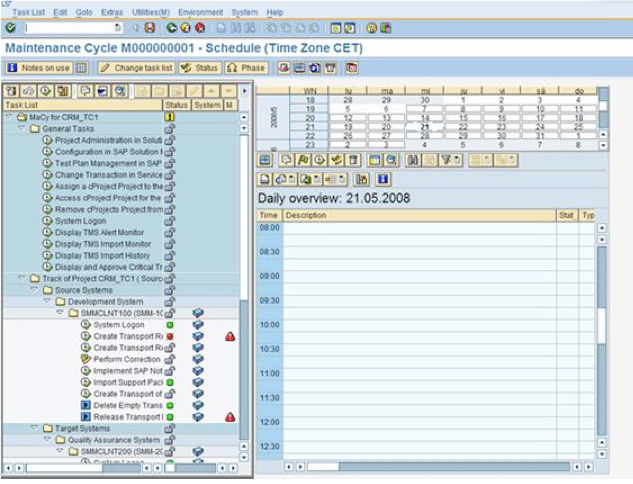This screenshot has width=633, height=484.
Task: Click the yellow status icon for MaCy for CRM_TC1
Action: tap(170, 117)
